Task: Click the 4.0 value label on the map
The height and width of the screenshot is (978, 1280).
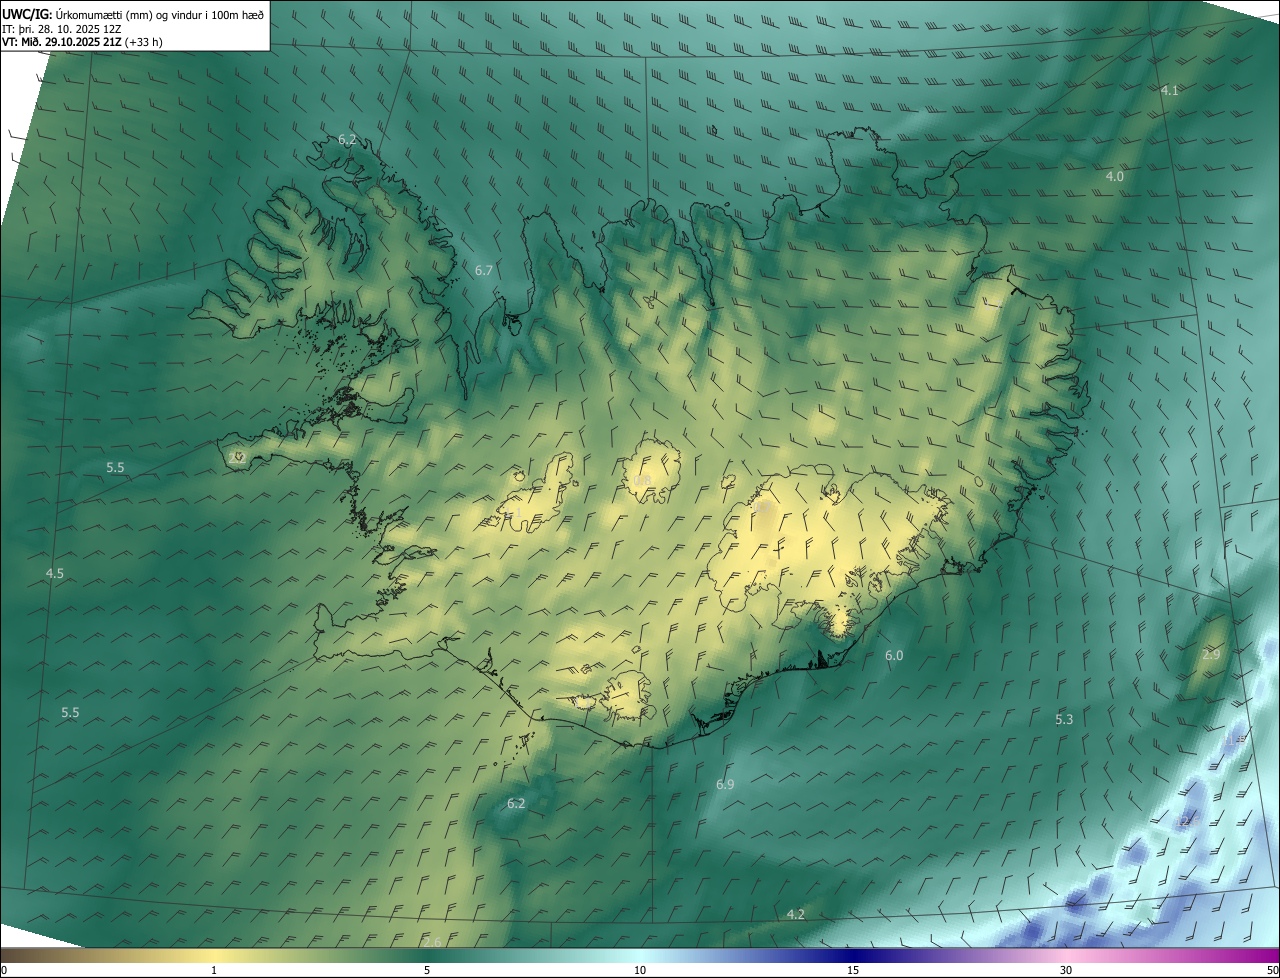Action: point(1115,176)
